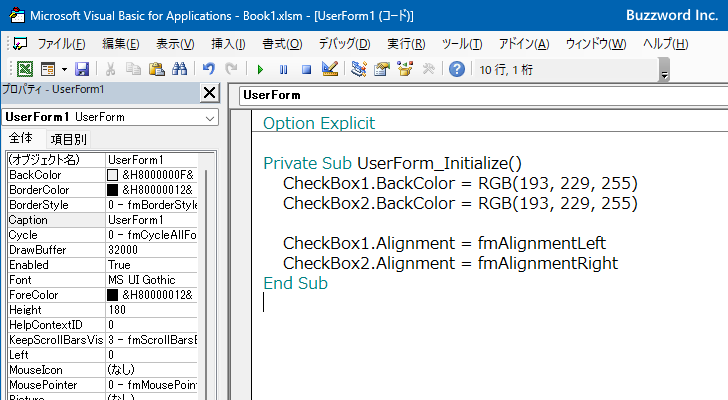Run the macro with the green play icon
This screenshot has height=400, width=728.
click(x=260, y=70)
